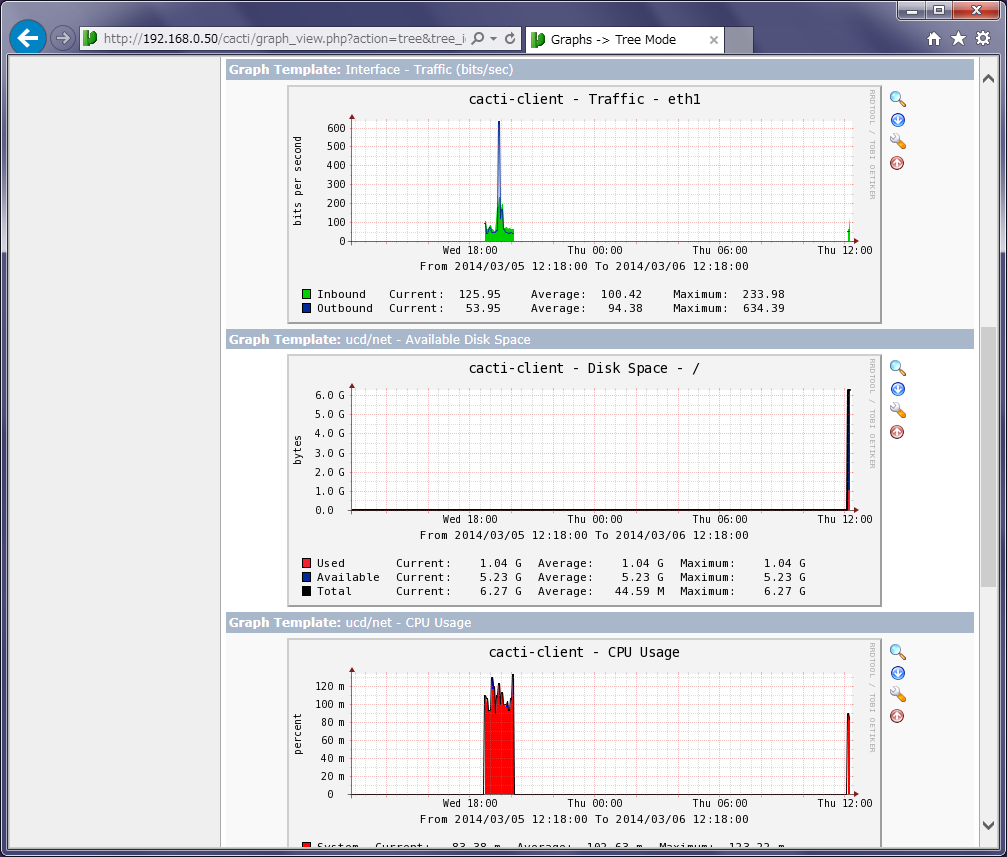This screenshot has width=1007, height=857.
Task: Click page-top red arrow beside Traffic eth1 graph
Action: click(x=897, y=163)
